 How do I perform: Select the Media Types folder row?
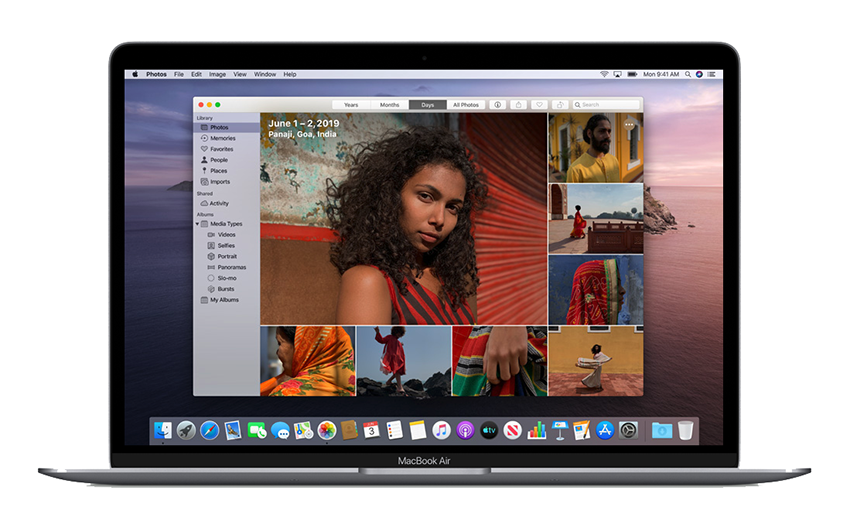tap(227, 224)
